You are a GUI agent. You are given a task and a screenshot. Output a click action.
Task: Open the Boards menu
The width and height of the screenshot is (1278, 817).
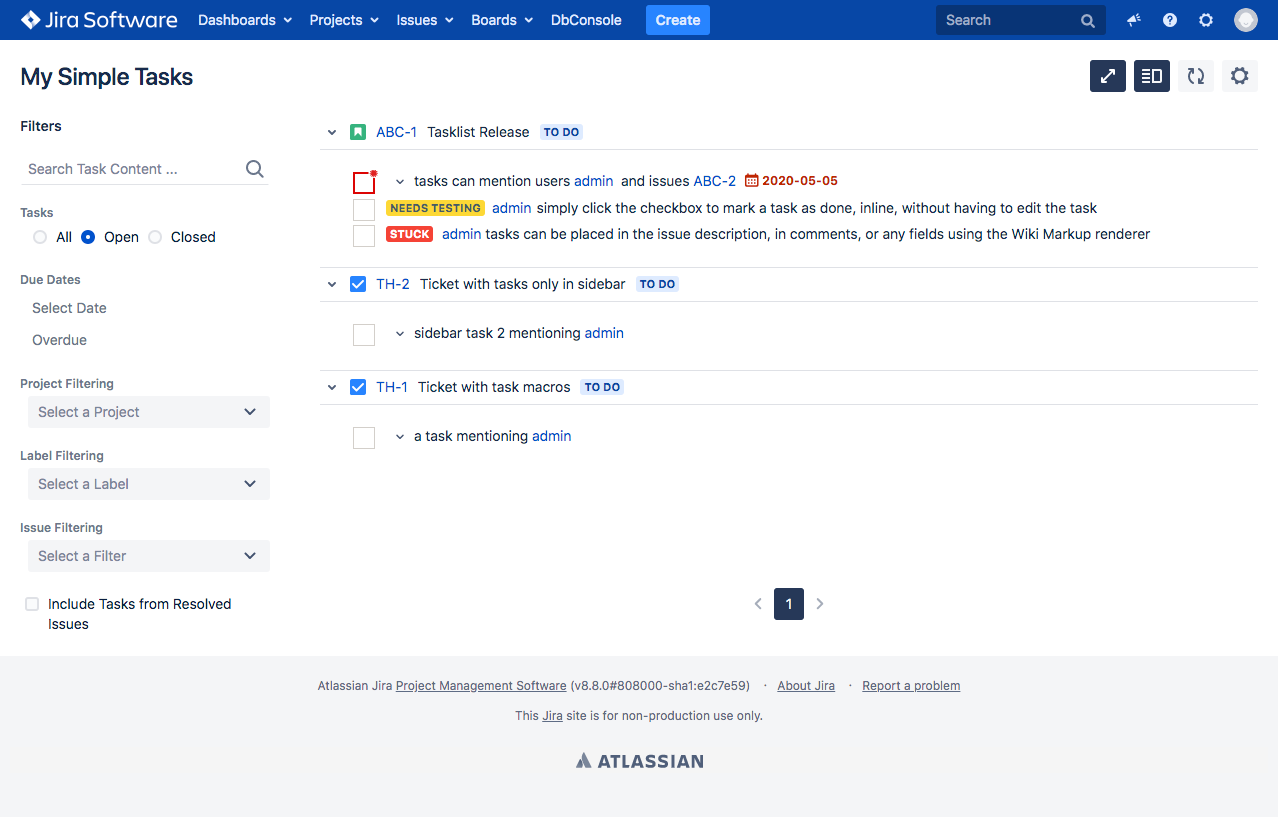coord(502,20)
